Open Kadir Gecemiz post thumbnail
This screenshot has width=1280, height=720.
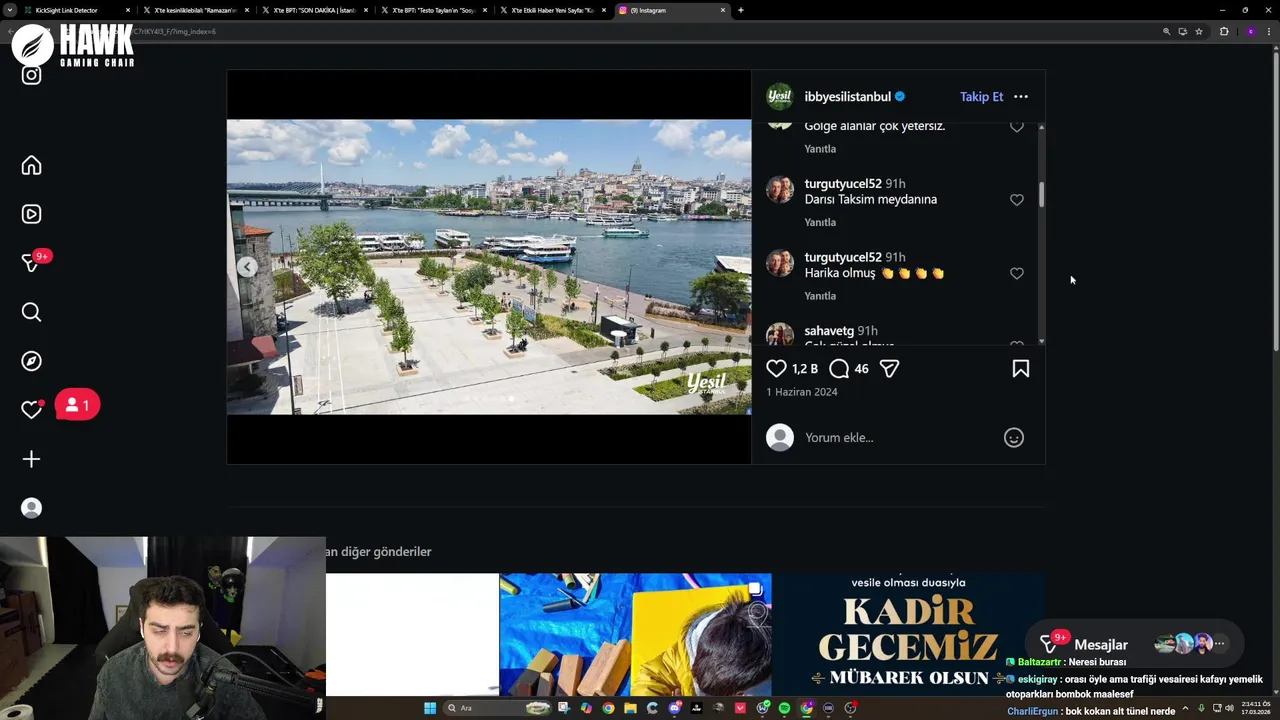click(x=908, y=634)
